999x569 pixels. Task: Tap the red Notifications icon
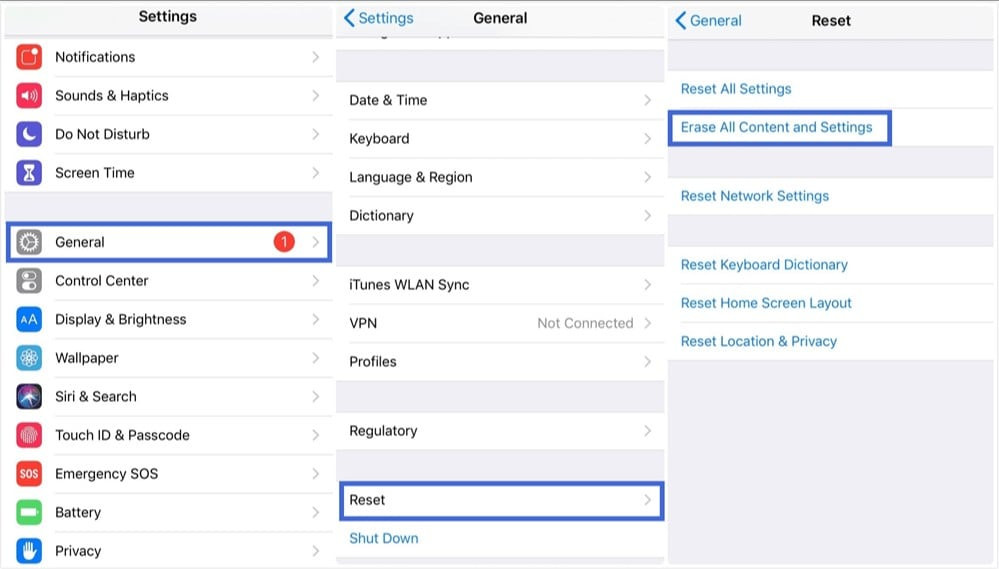[29, 57]
